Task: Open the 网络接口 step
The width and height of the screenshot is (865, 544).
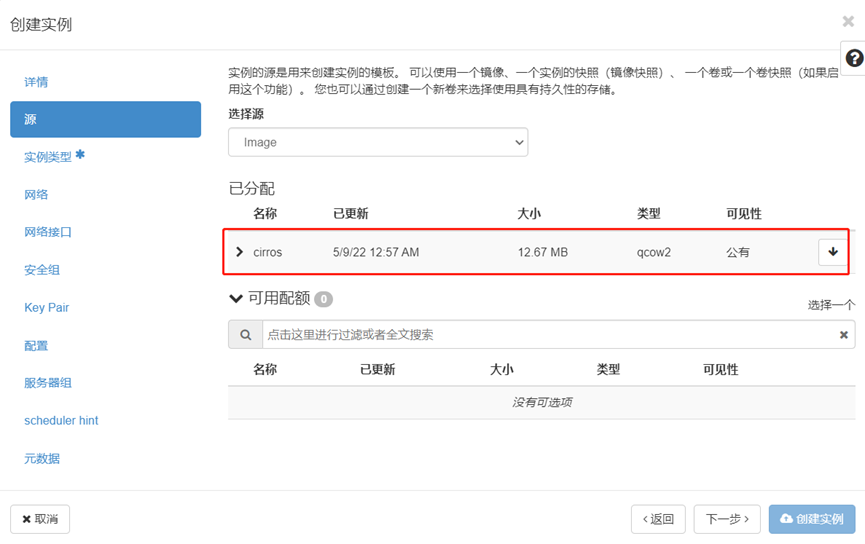Action: coord(48,232)
